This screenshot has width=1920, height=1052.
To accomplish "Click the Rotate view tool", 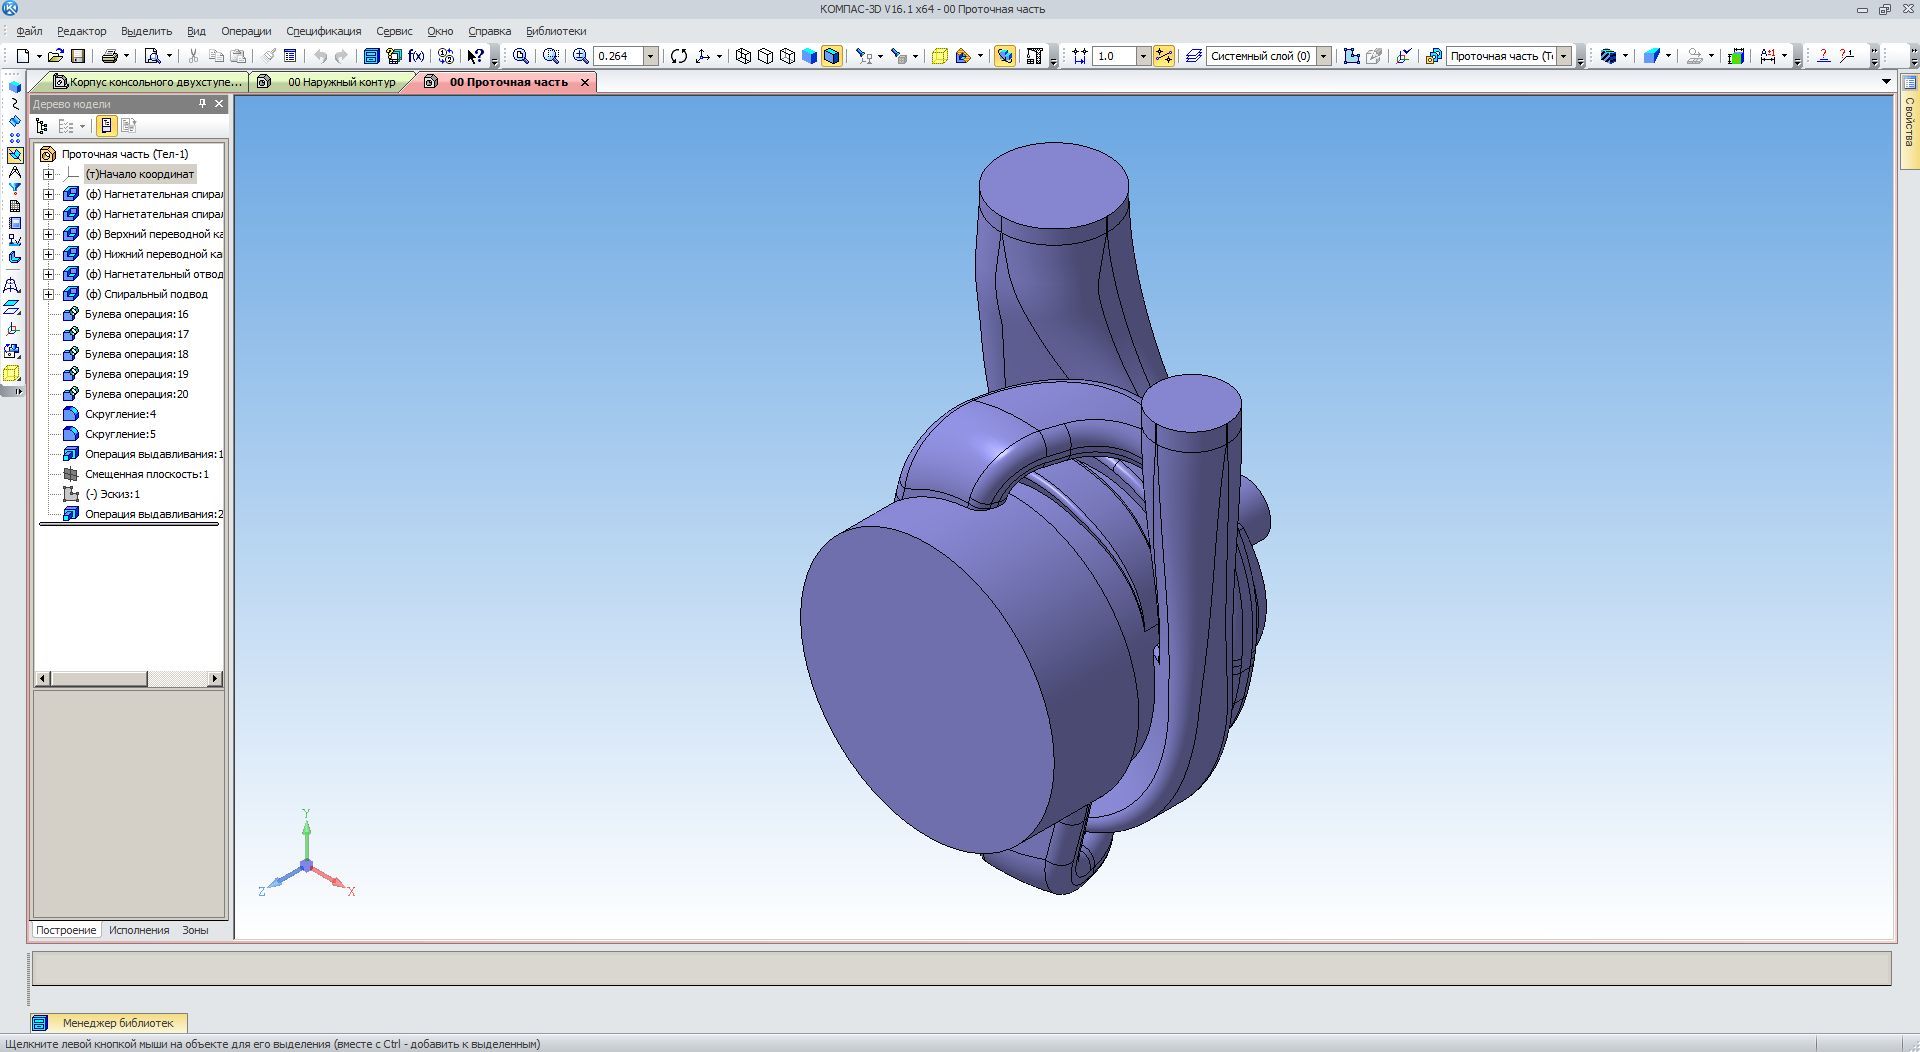I will pos(679,56).
